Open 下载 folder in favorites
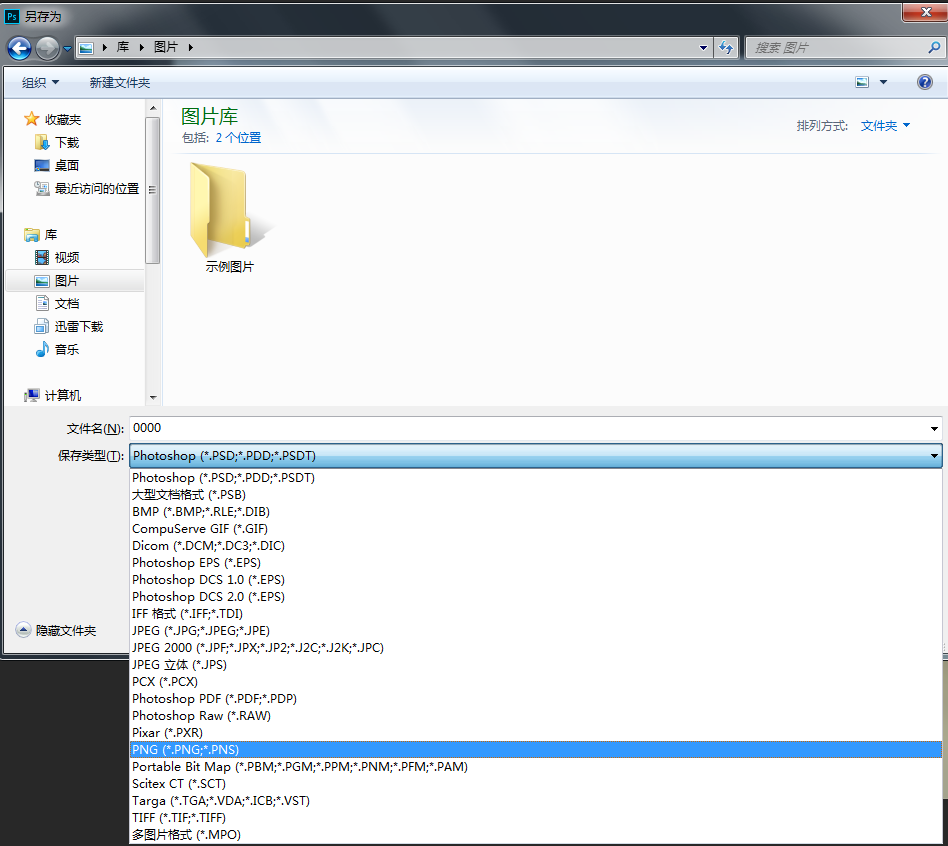The height and width of the screenshot is (846, 948). pos(67,143)
